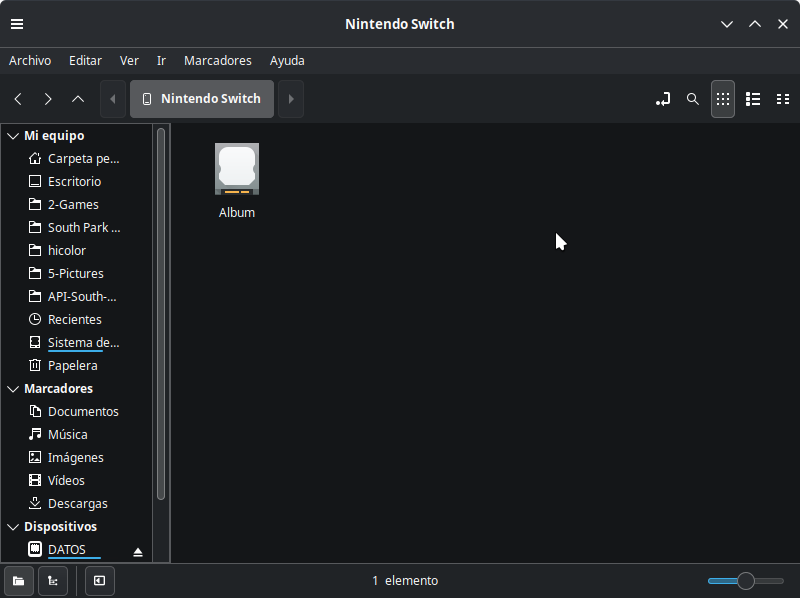Open Documentos bookmark
The image size is (800, 598).
pyautogui.click(x=77, y=412)
